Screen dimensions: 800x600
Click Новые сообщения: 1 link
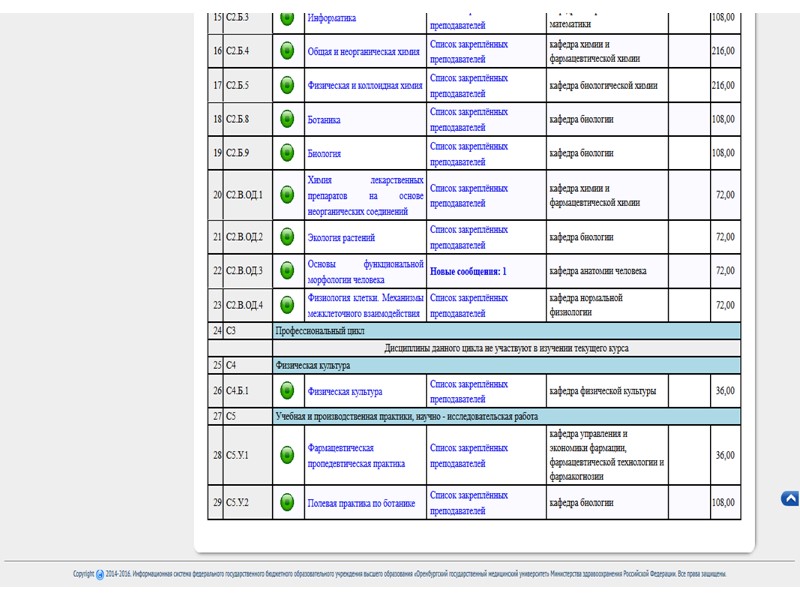tap(468, 271)
